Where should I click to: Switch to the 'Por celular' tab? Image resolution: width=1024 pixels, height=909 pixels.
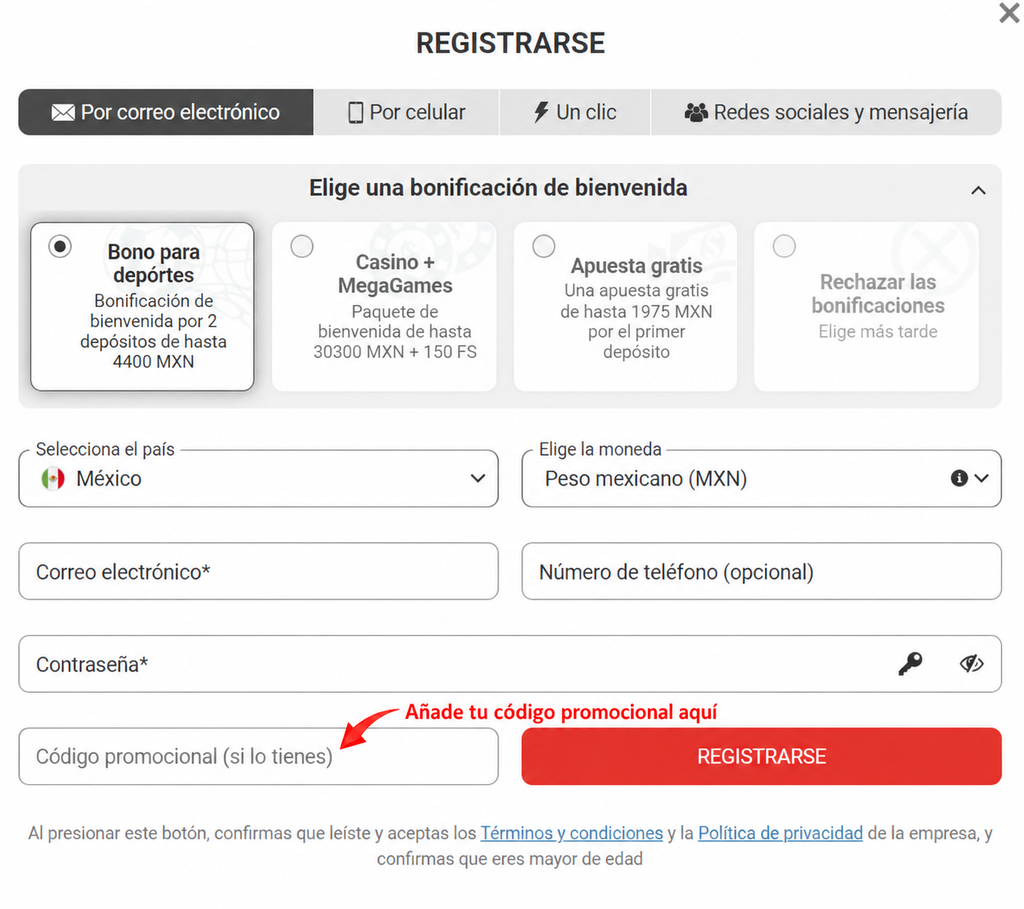point(406,112)
